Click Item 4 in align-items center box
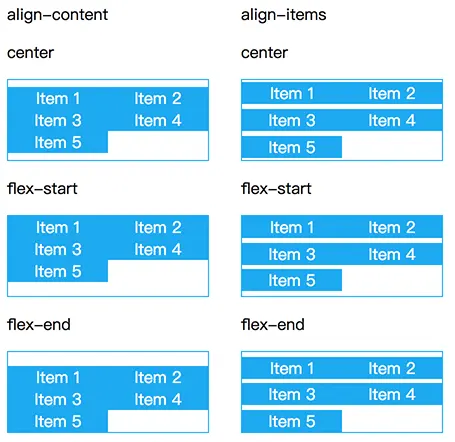Screen dimensions: 455x442 (392, 120)
